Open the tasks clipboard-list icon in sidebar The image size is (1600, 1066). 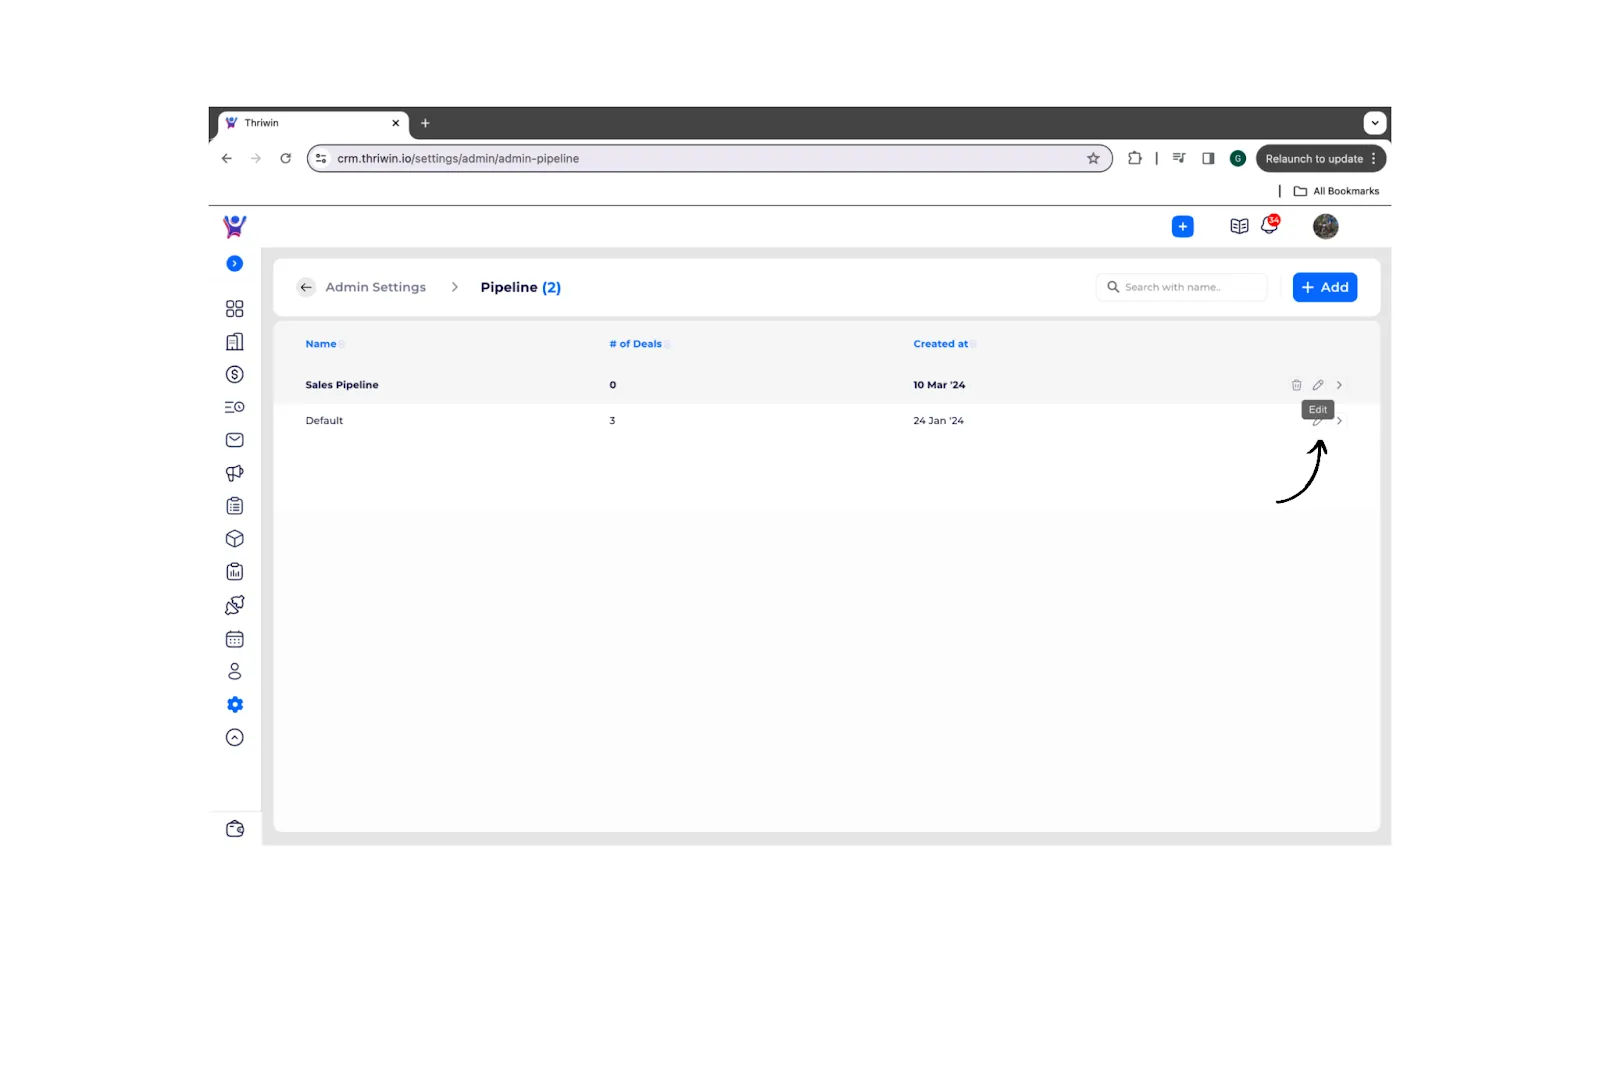234,506
